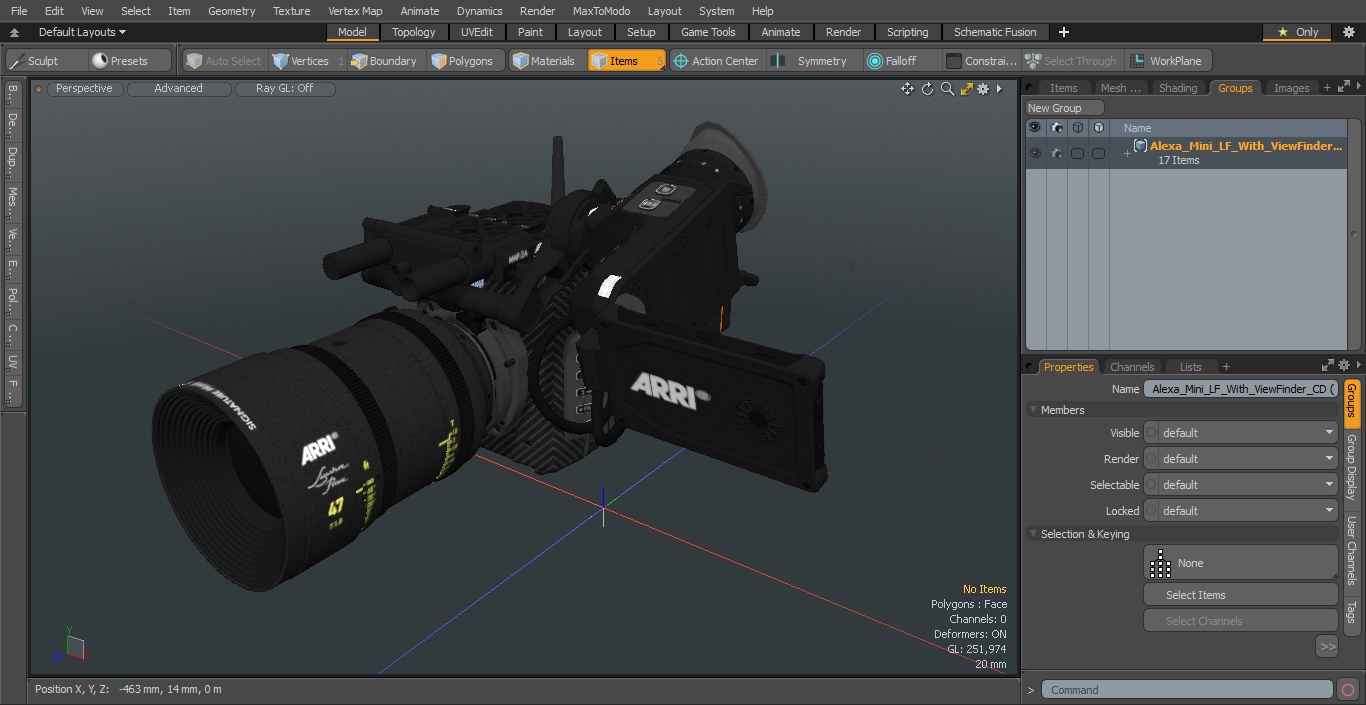
Task: Click the Properties panel gear icon
Action: pos(1344,366)
